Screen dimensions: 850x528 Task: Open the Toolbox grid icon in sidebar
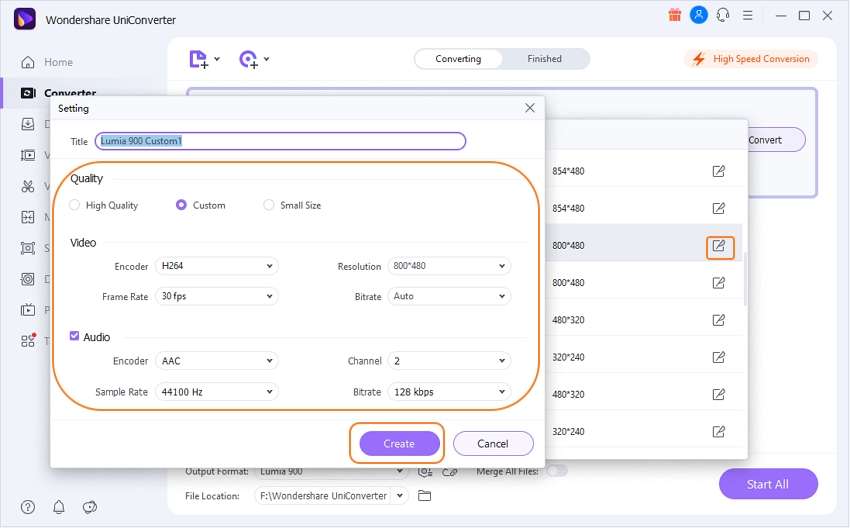28,340
